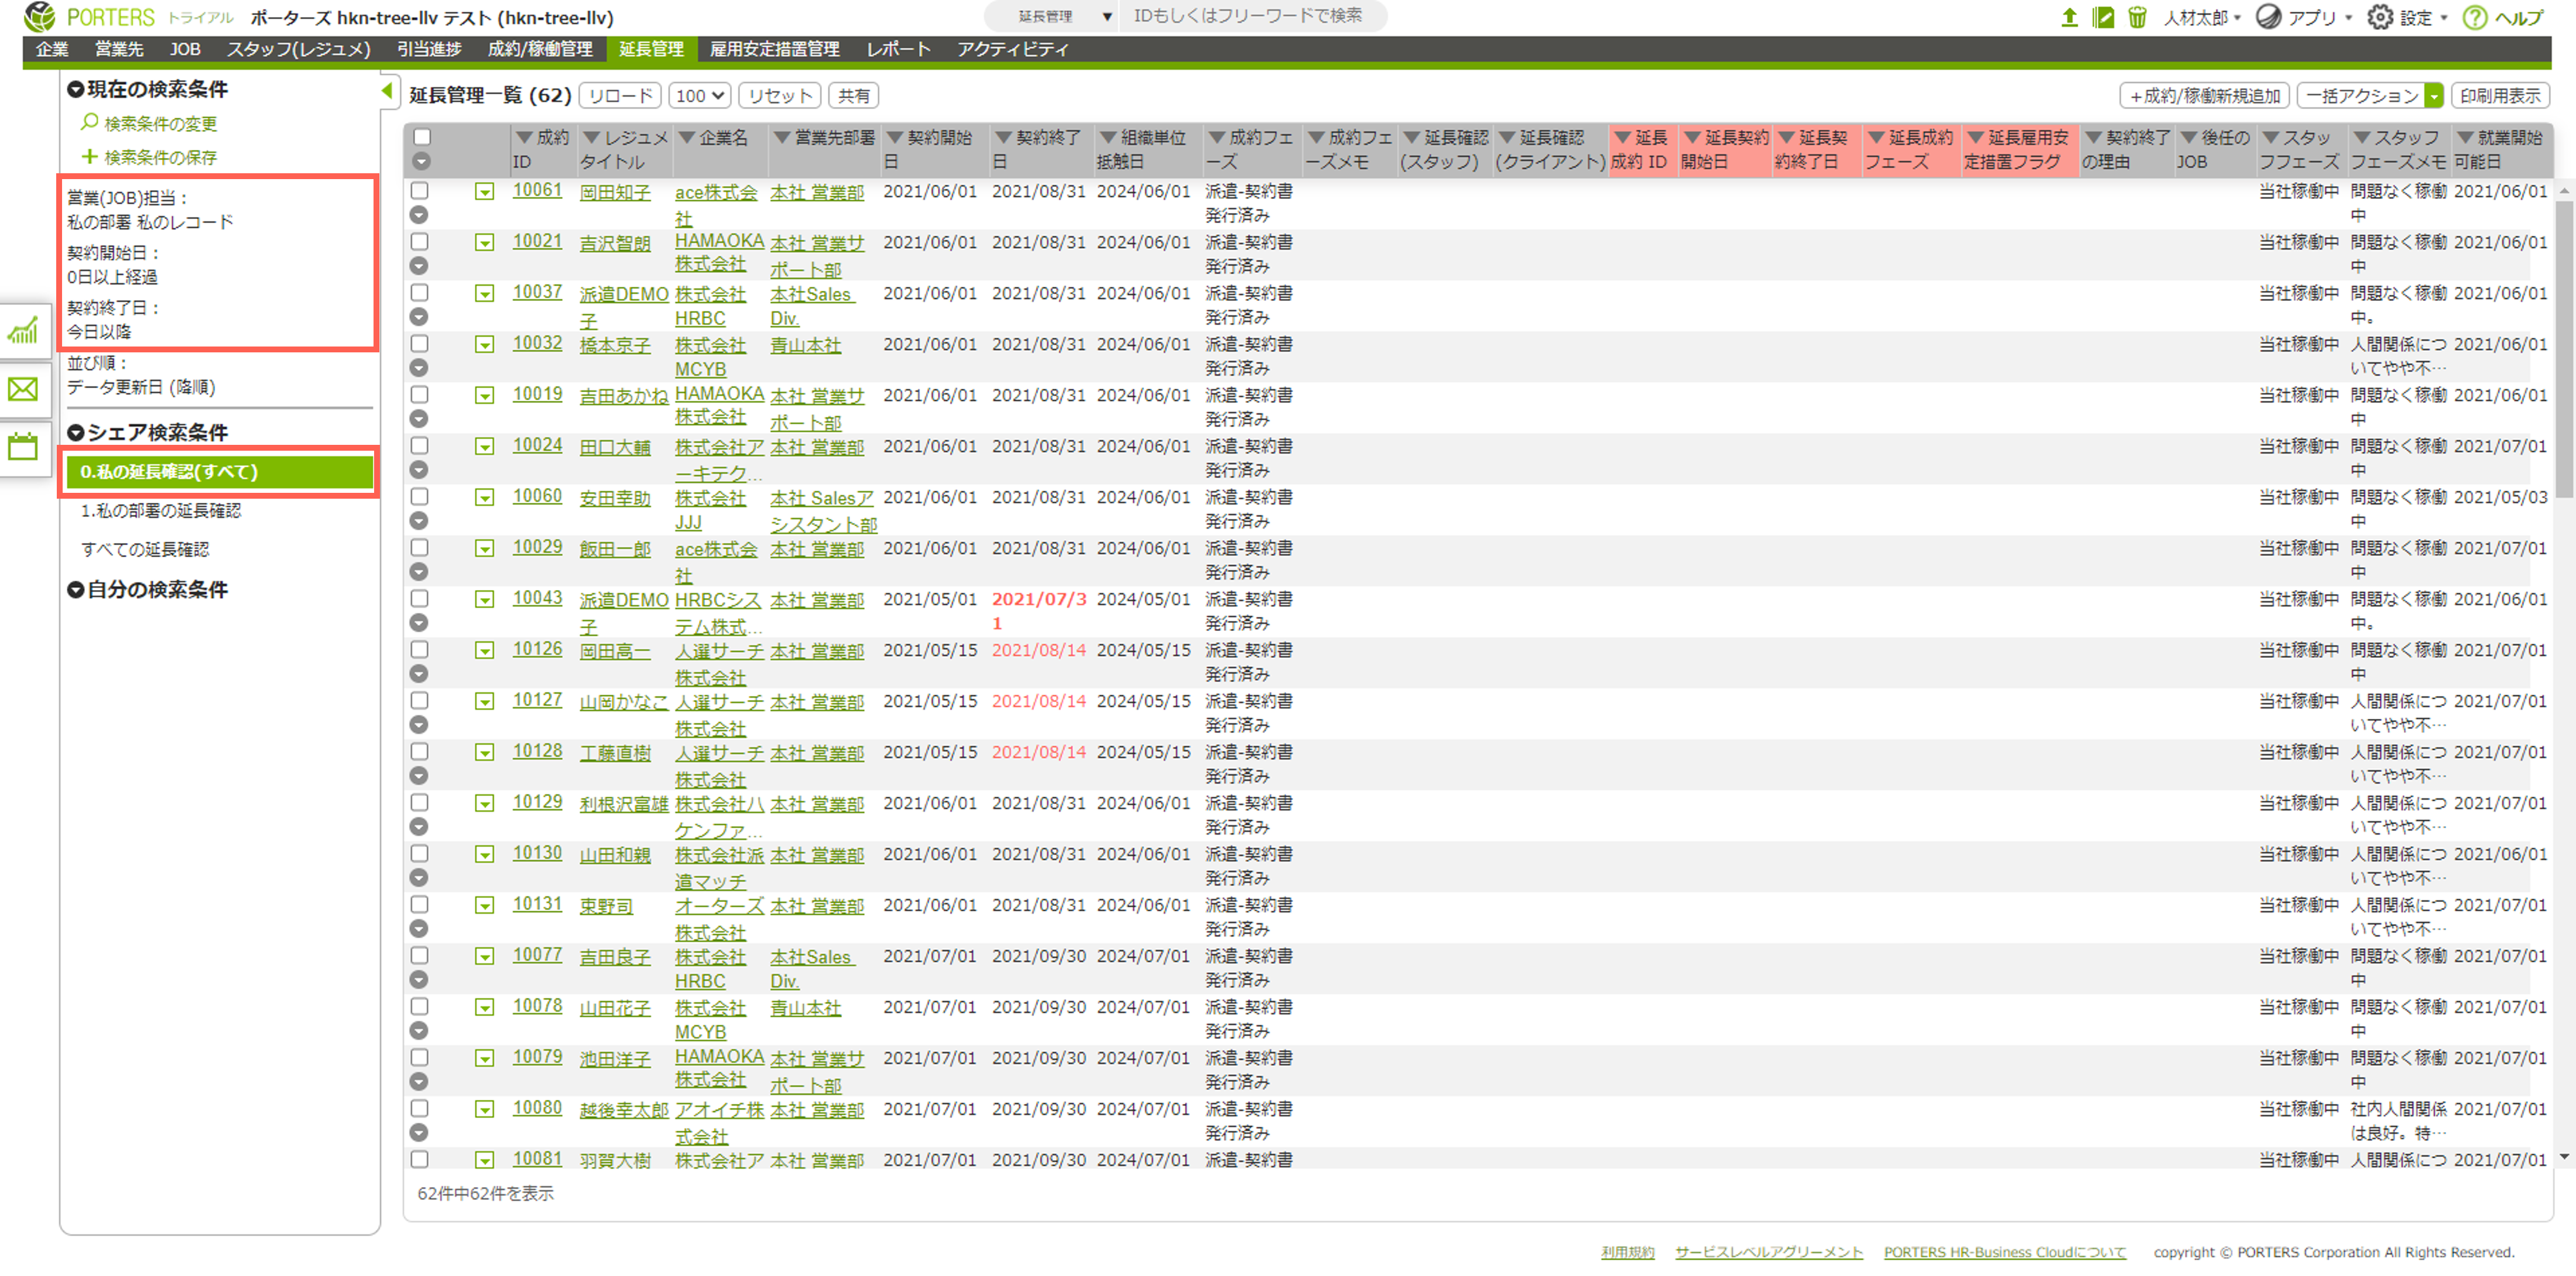
Task: Collapse left panel with green triangle arrow
Action: pyautogui.click(x=387, y=91)
